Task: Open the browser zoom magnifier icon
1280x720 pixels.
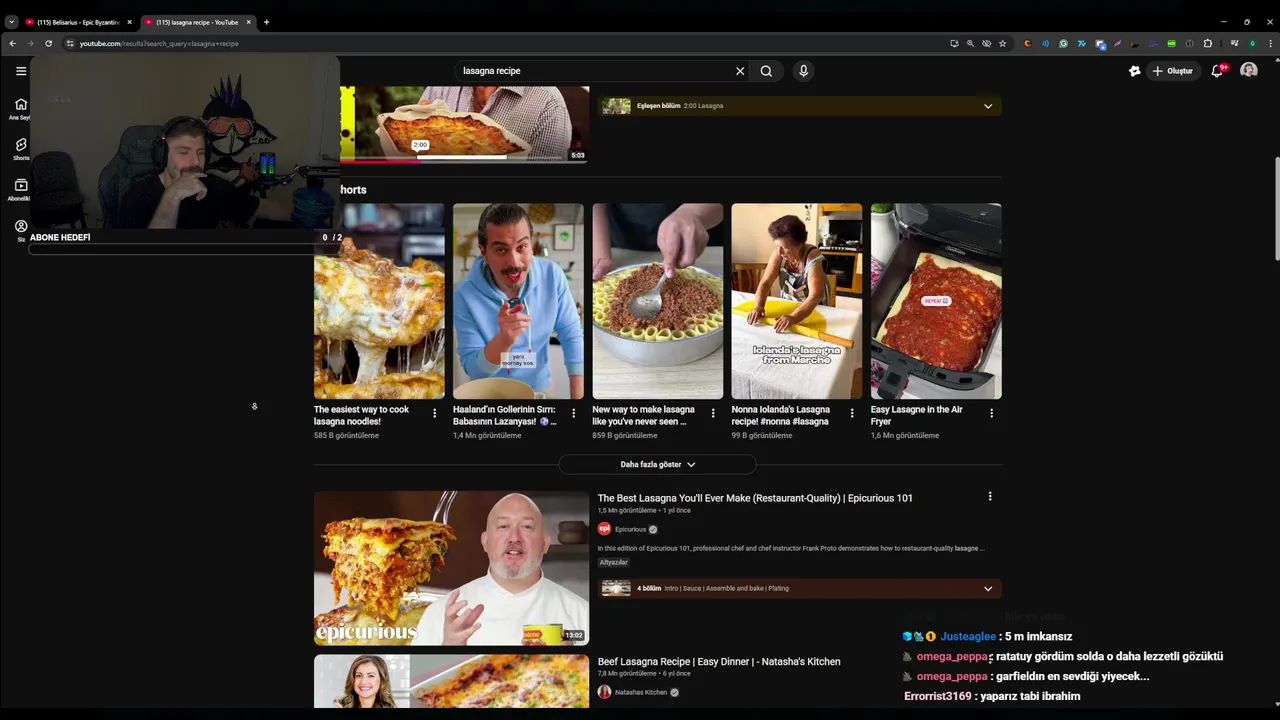Action: point(970,43)
